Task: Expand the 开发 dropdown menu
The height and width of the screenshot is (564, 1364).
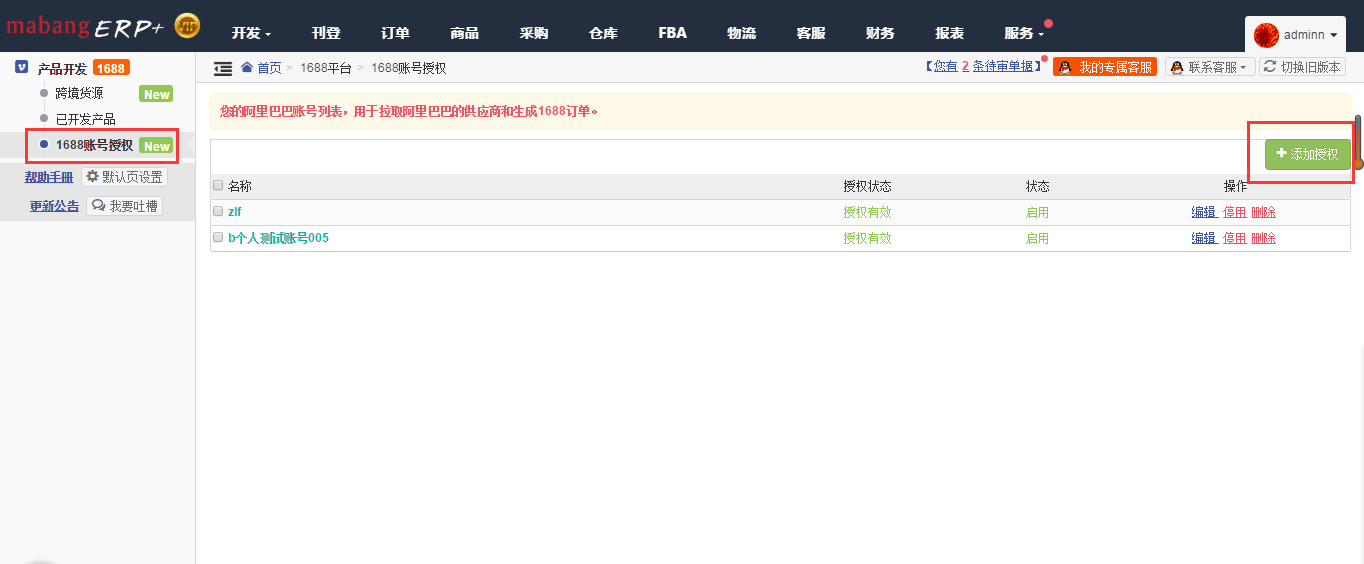Action: point(251,33)
